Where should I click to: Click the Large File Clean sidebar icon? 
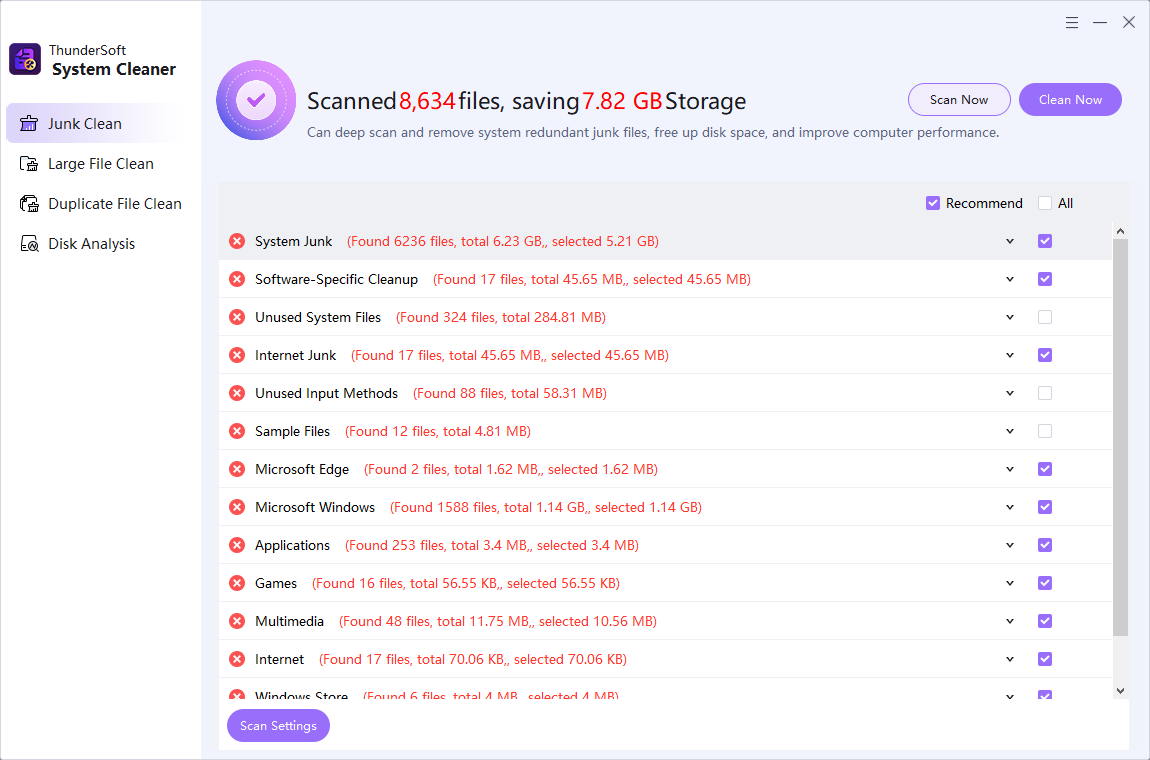pyautogui.click(x=29, y=164)
